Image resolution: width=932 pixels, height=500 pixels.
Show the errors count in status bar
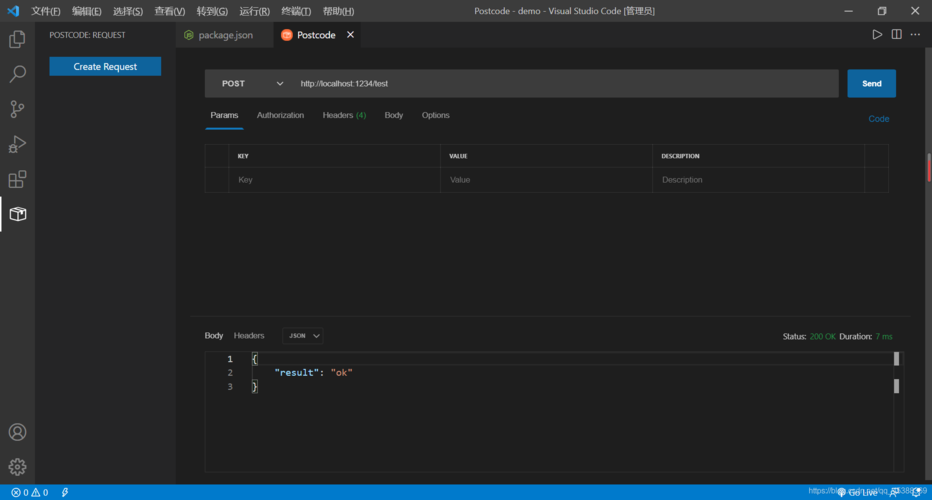point(20,492)
